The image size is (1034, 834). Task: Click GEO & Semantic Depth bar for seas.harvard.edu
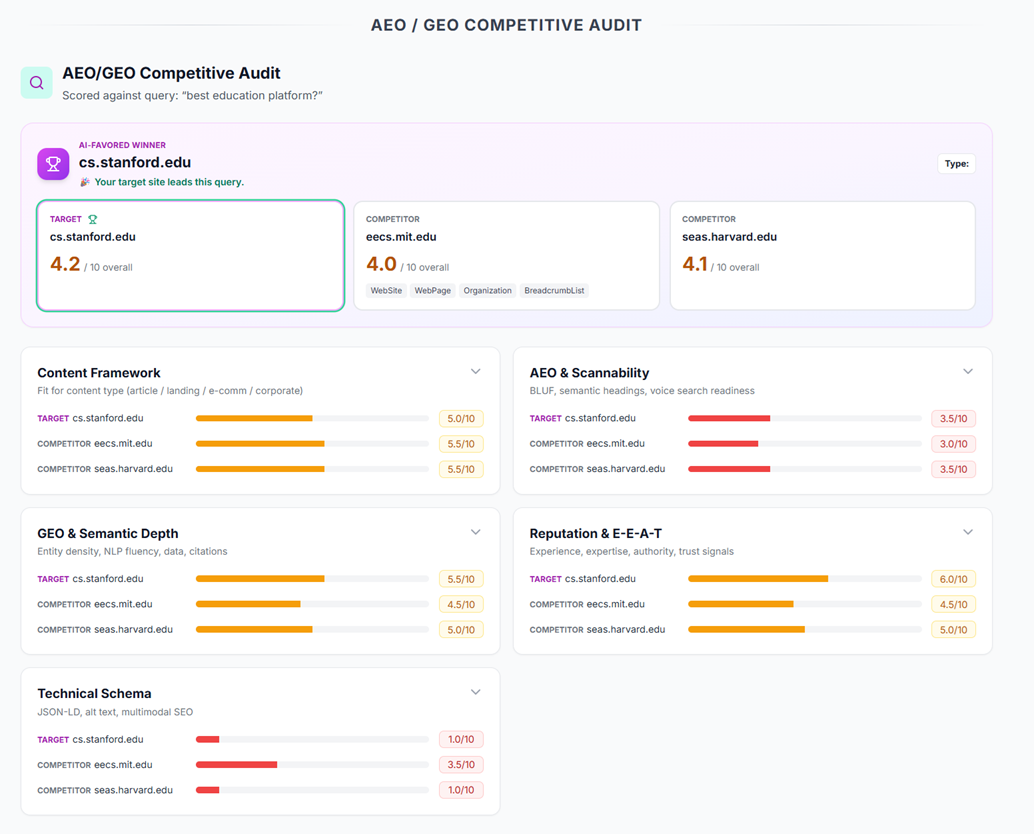313,630
